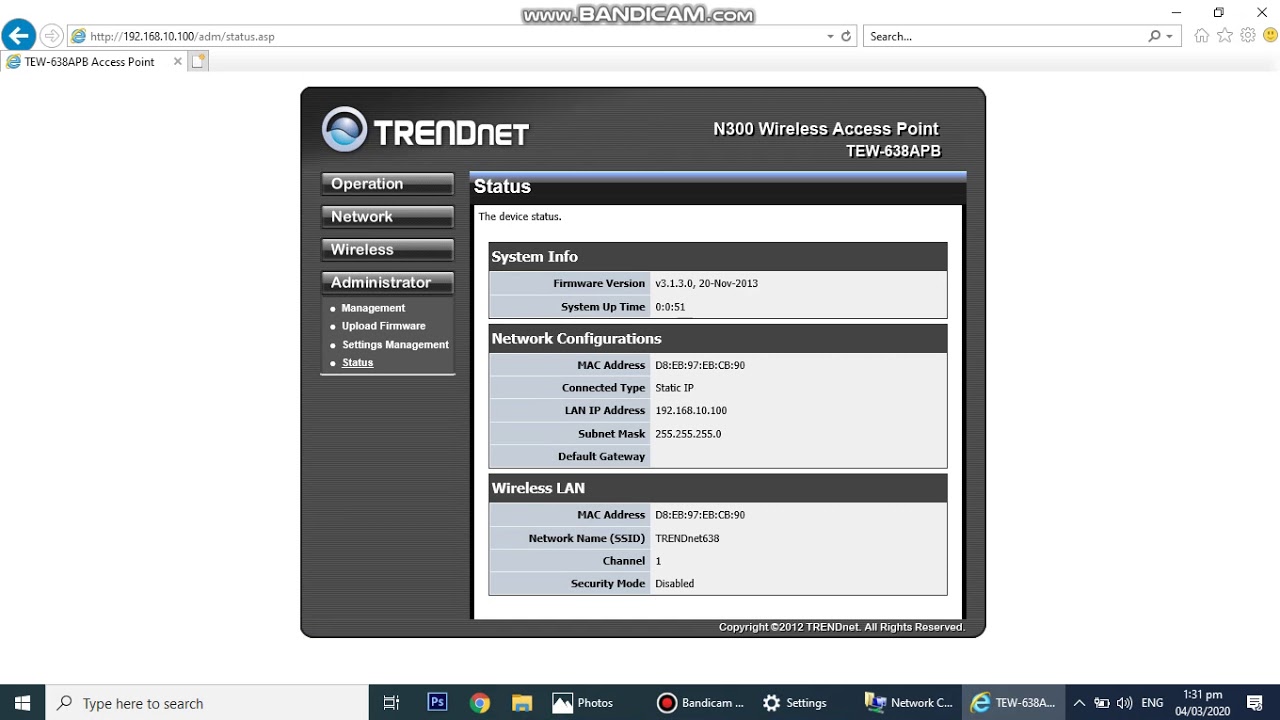
Task: Close the TEW-638APB Access Point tab
Action: pos(178,61)
